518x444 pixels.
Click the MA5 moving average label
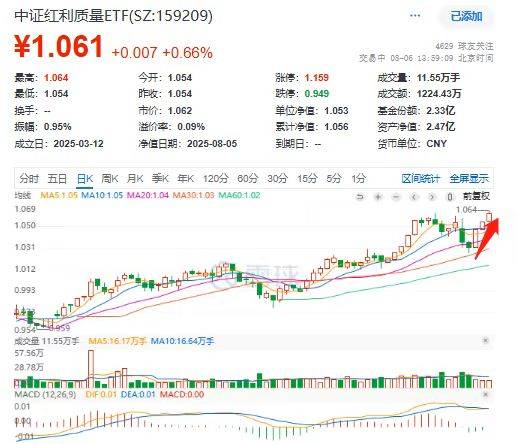tap(59, 195)
